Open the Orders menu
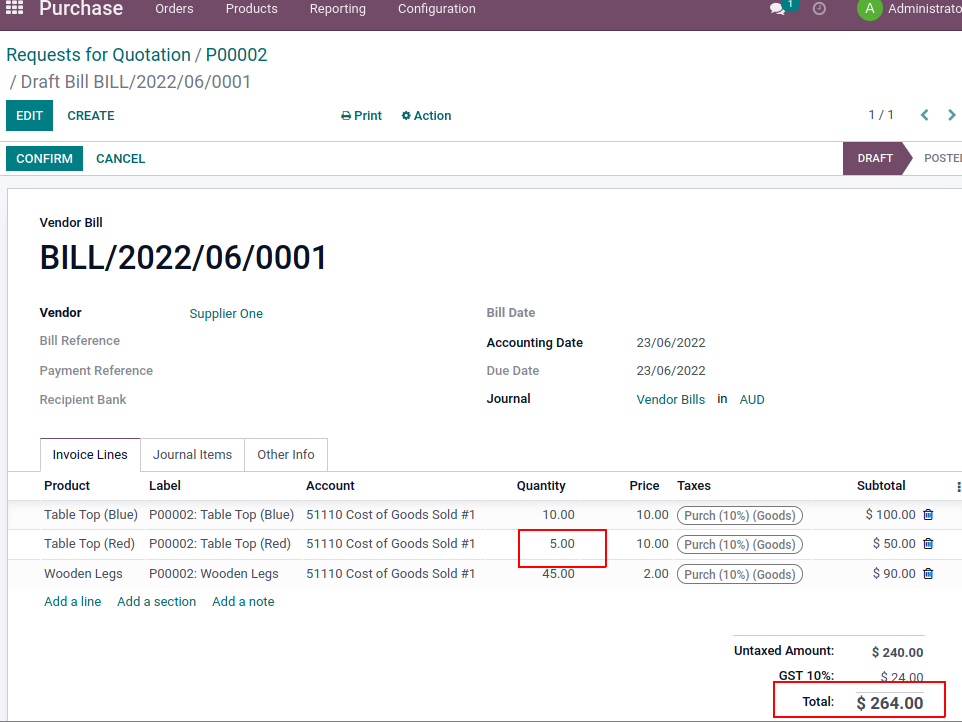Screen dimensions: 962x722 click(174, 9)
